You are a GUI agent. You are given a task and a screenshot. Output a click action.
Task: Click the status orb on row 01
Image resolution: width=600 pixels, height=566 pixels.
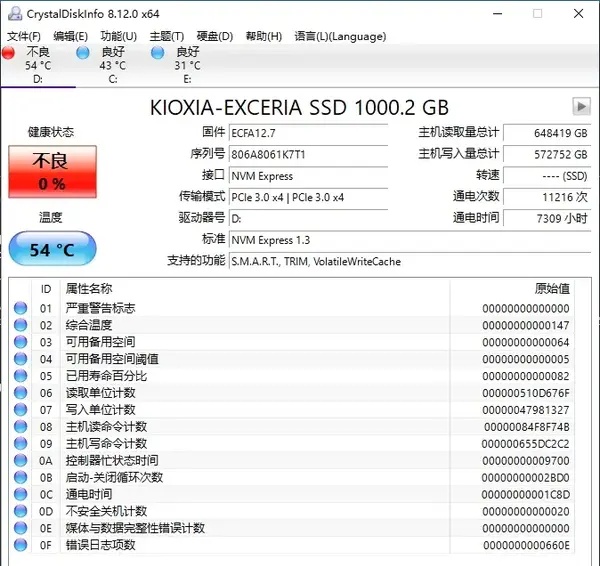pyautogui.click(x=20, y=308)
